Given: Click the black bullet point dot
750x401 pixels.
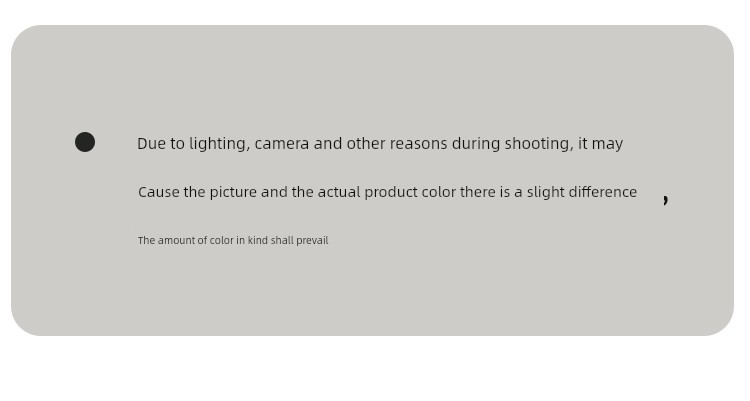Looking at the screenshot, I should pos(85,142).
